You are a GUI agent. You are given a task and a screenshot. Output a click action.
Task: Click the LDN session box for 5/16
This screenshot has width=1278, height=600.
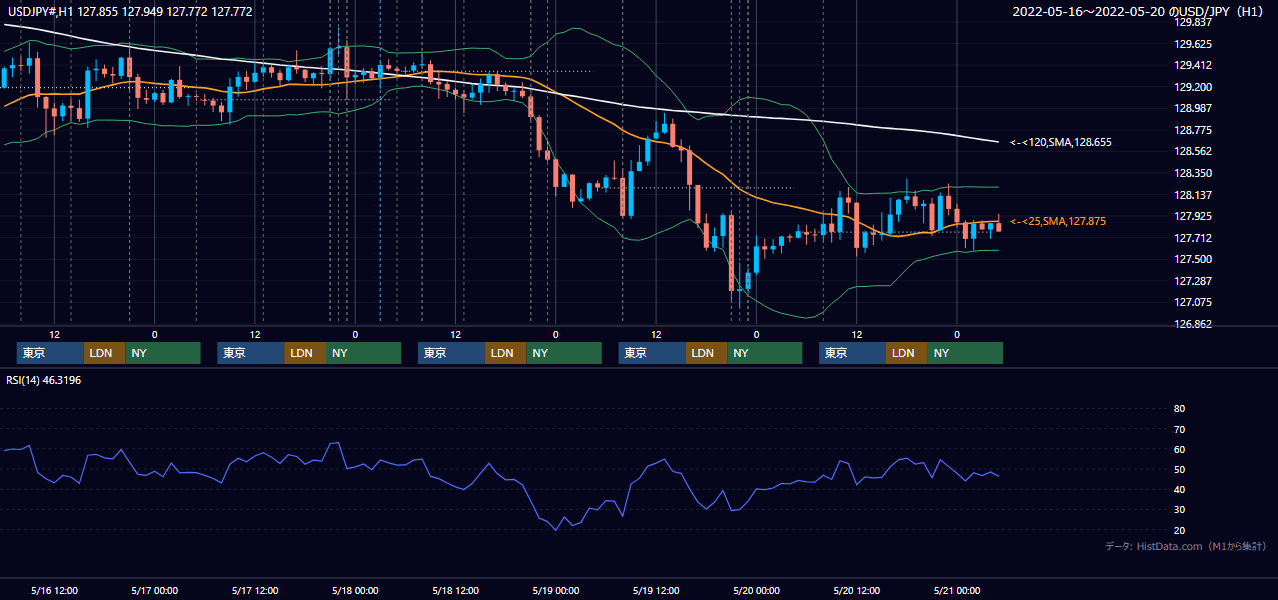[105, 353]
